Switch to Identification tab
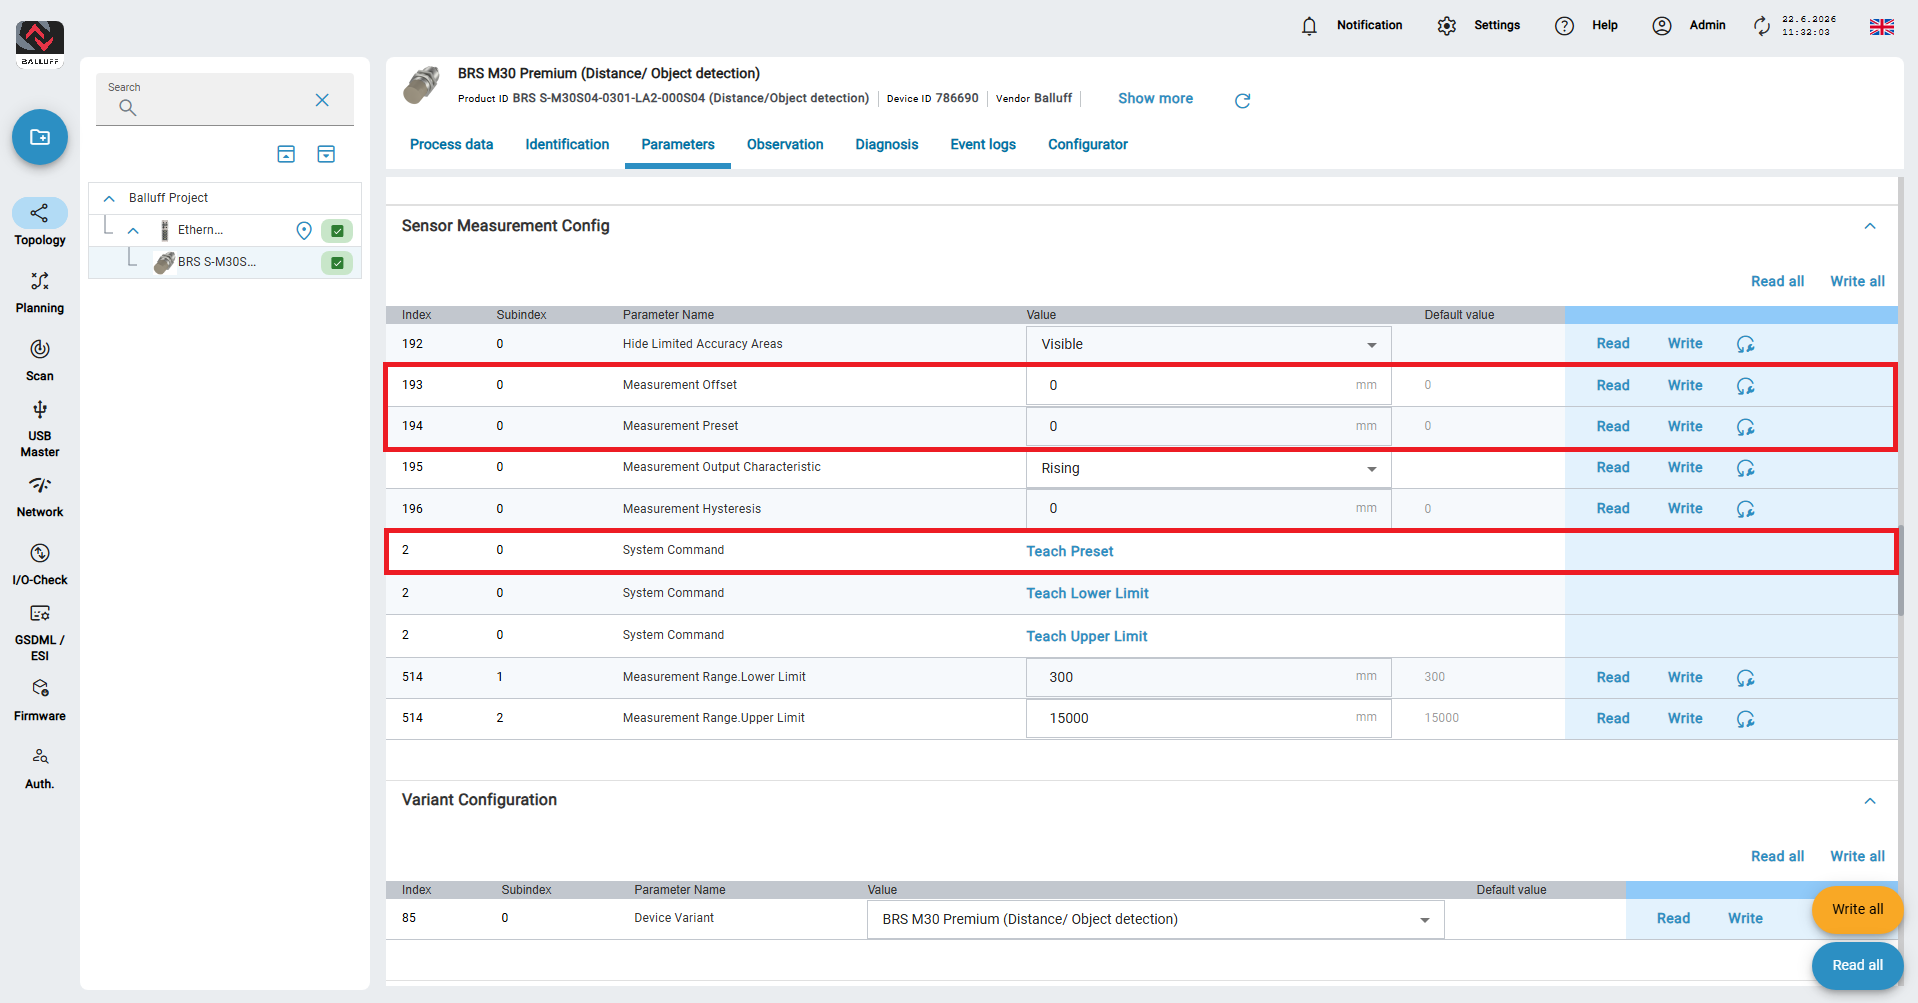The image size is (1918, 1003). [x=567, y=144]
